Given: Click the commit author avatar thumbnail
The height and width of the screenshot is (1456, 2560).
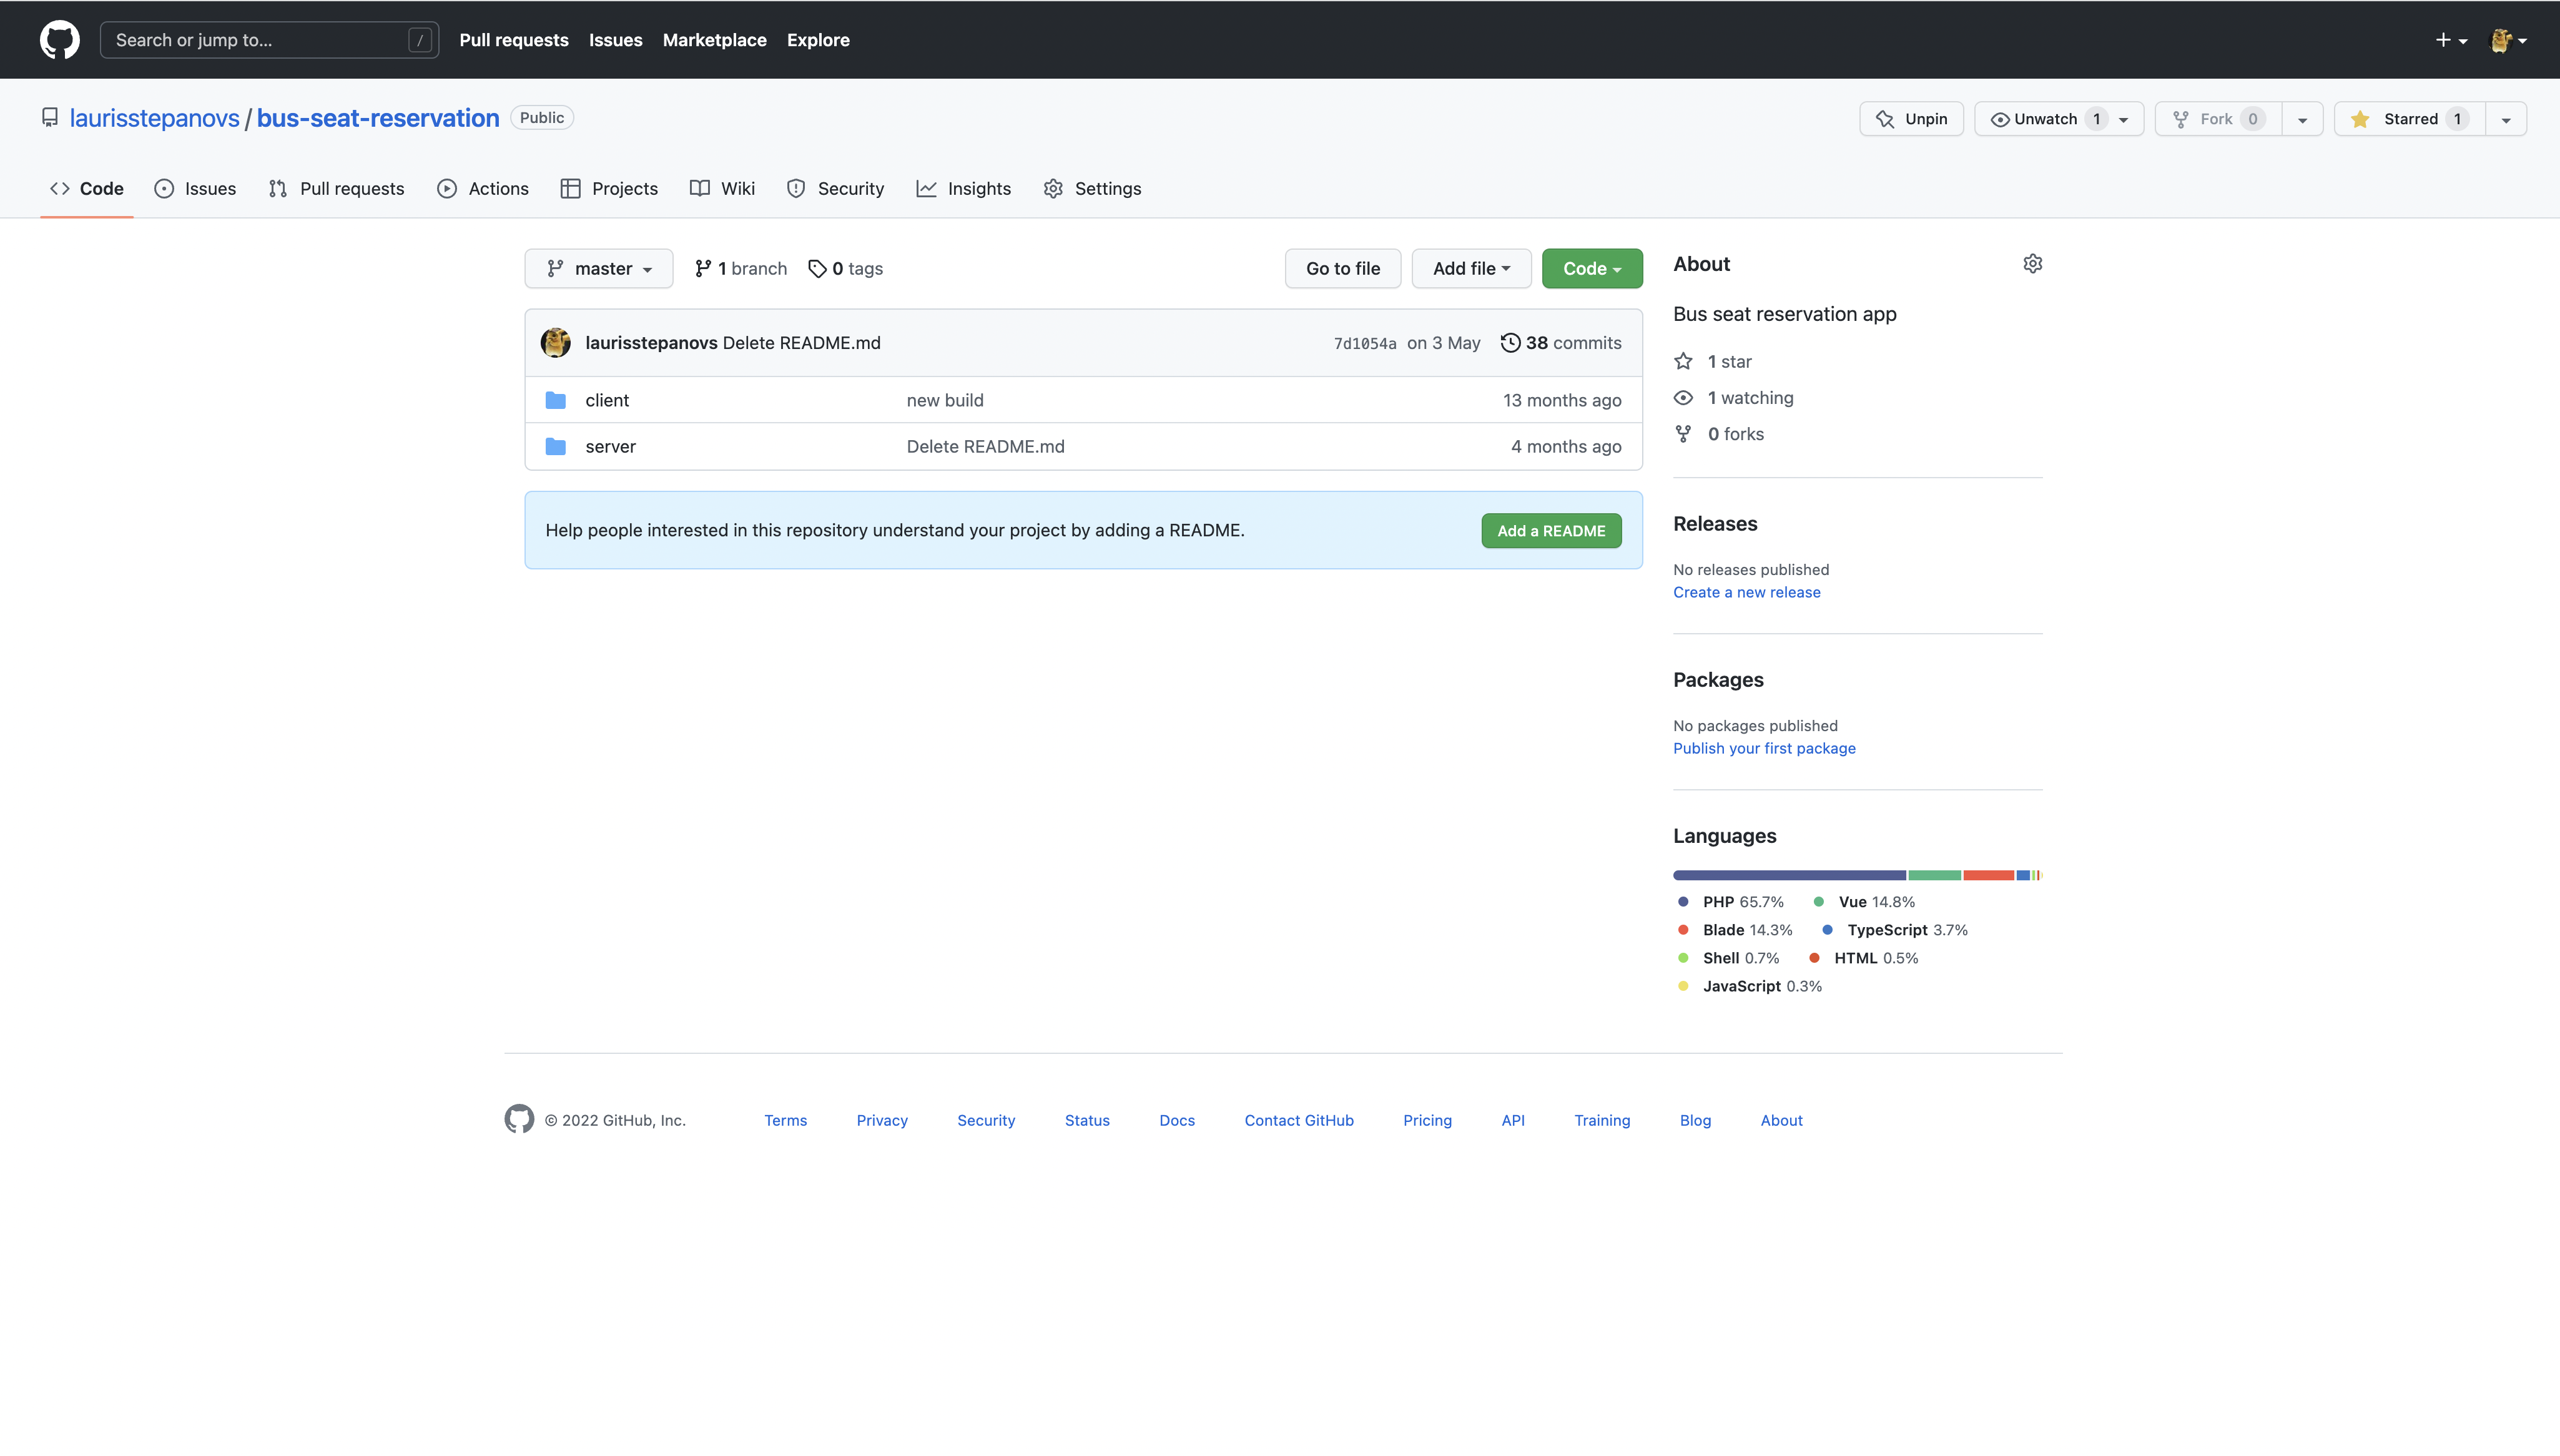Looking at the screenshot, I should pos(556,343).
